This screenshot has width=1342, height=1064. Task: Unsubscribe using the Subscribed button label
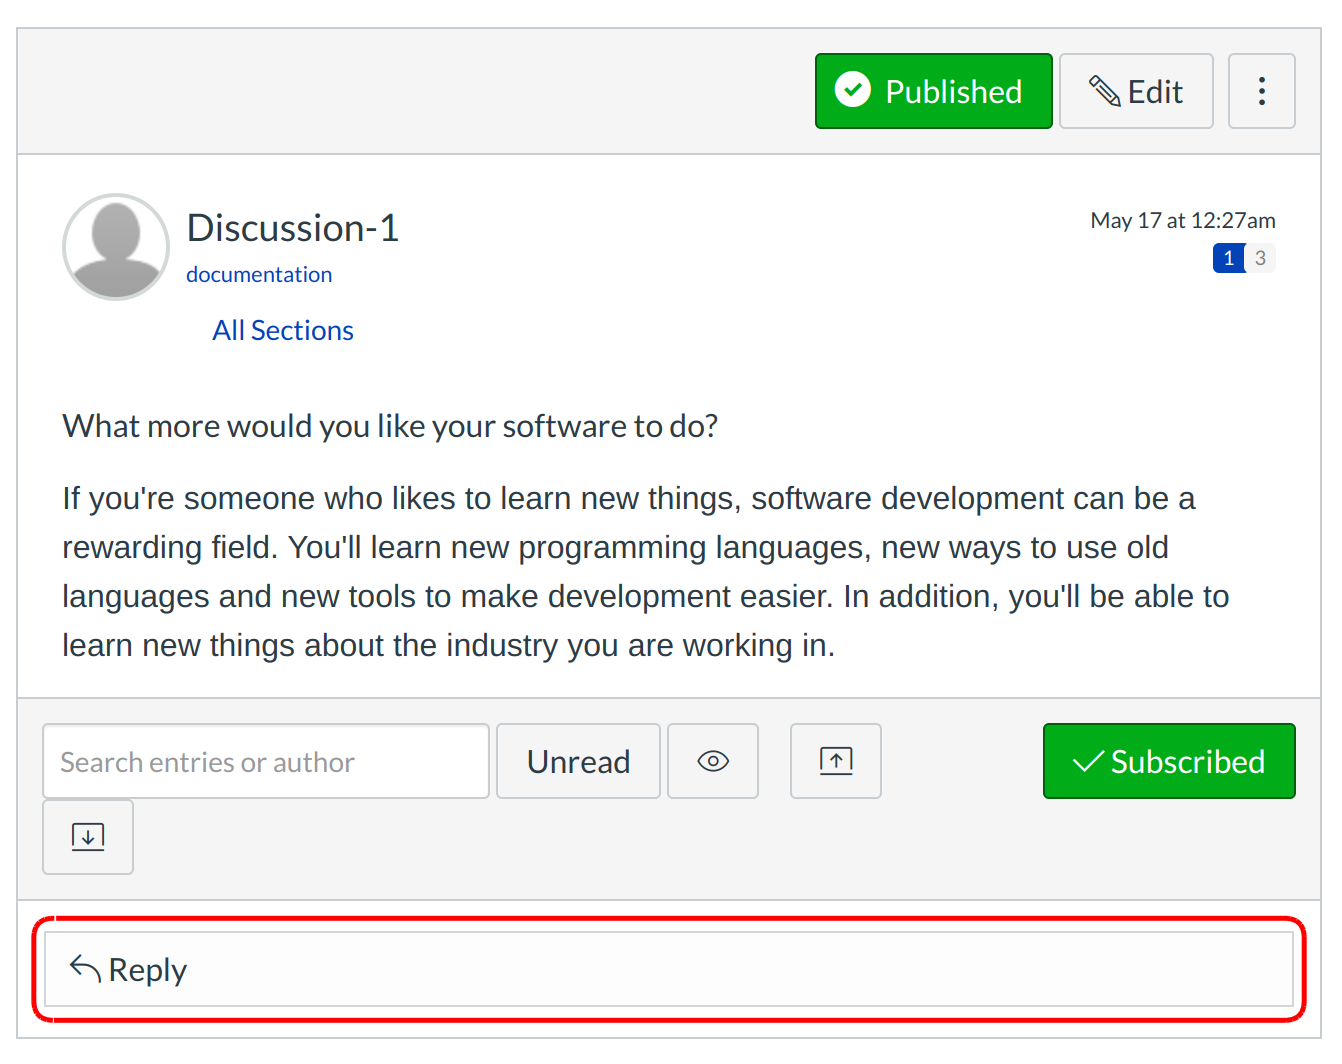(x=1187, y=762)
